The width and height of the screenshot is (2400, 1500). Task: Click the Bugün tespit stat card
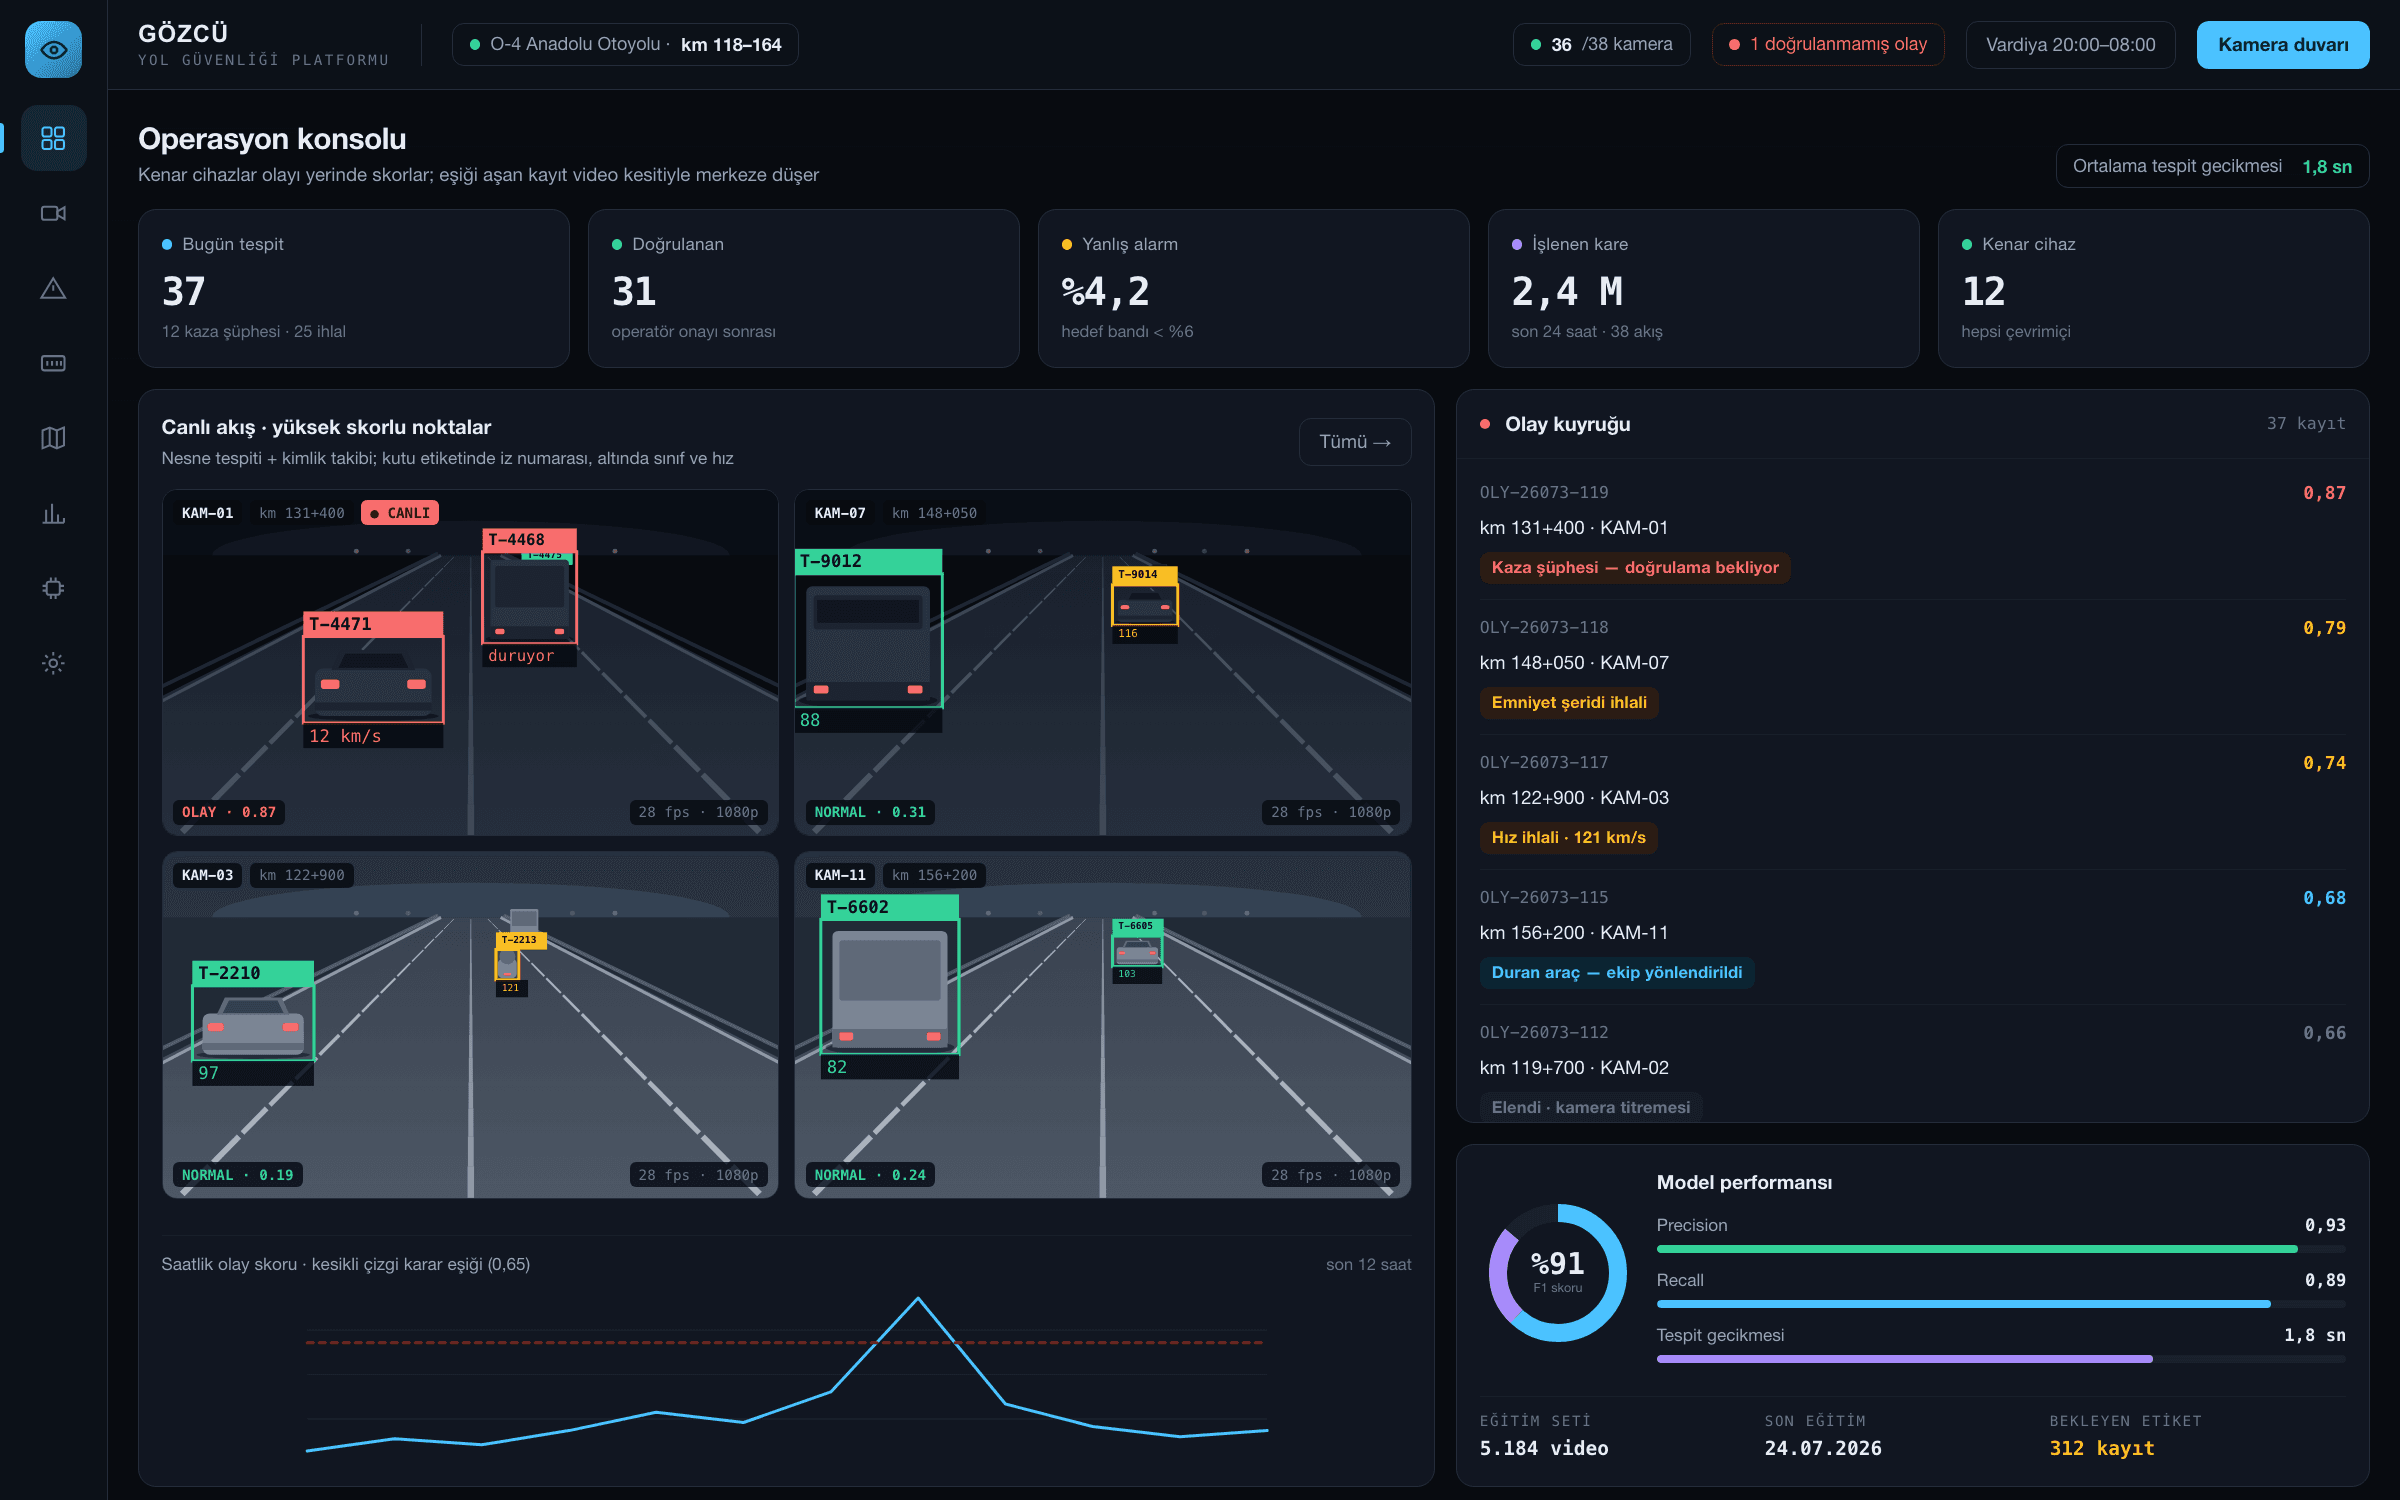(354, 288)
